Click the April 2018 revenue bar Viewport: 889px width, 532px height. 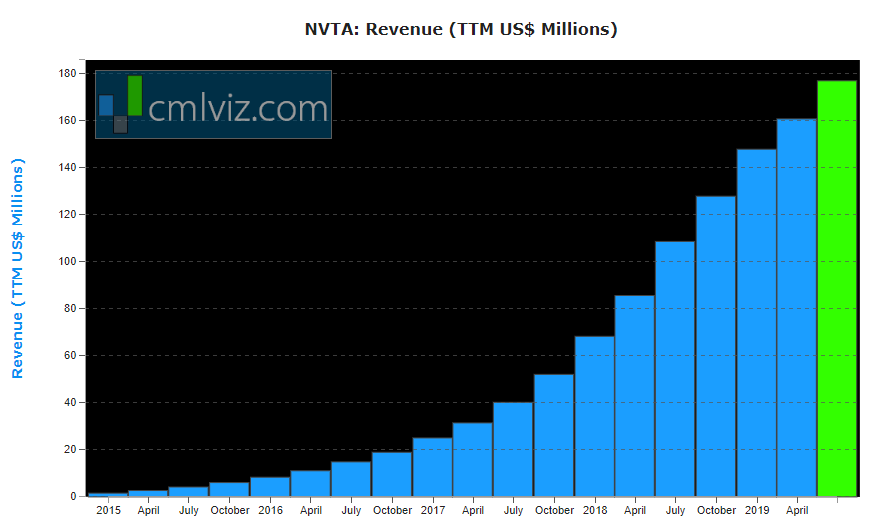pos(634,396)
